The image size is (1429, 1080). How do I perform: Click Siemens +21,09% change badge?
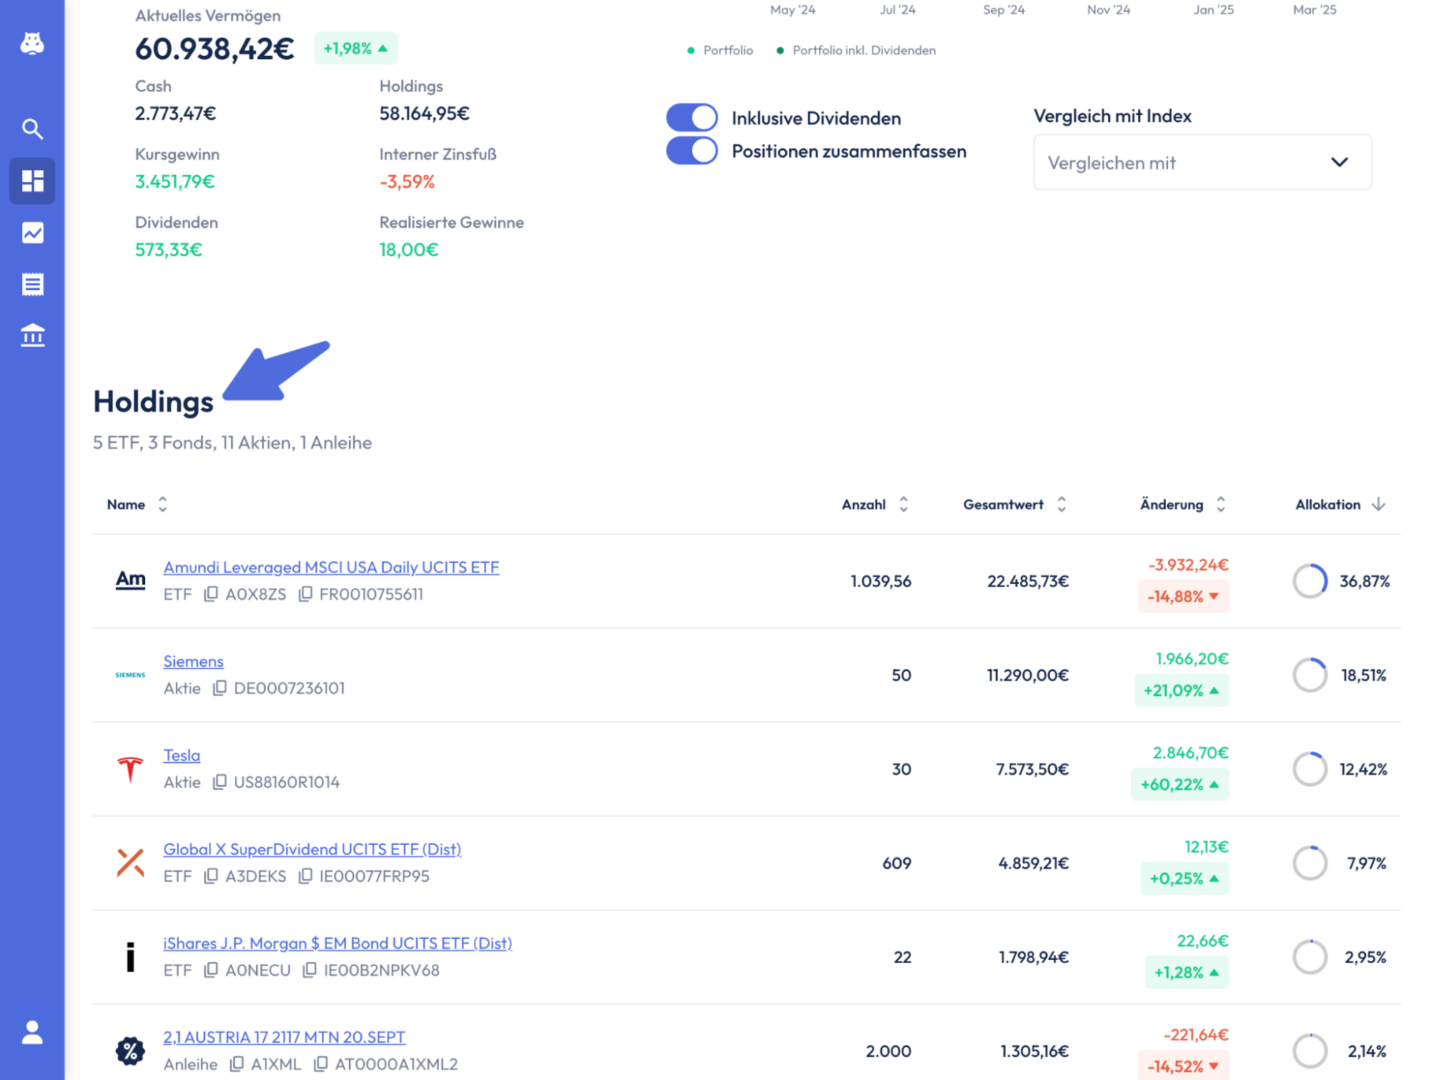[x=1181, y=690]
